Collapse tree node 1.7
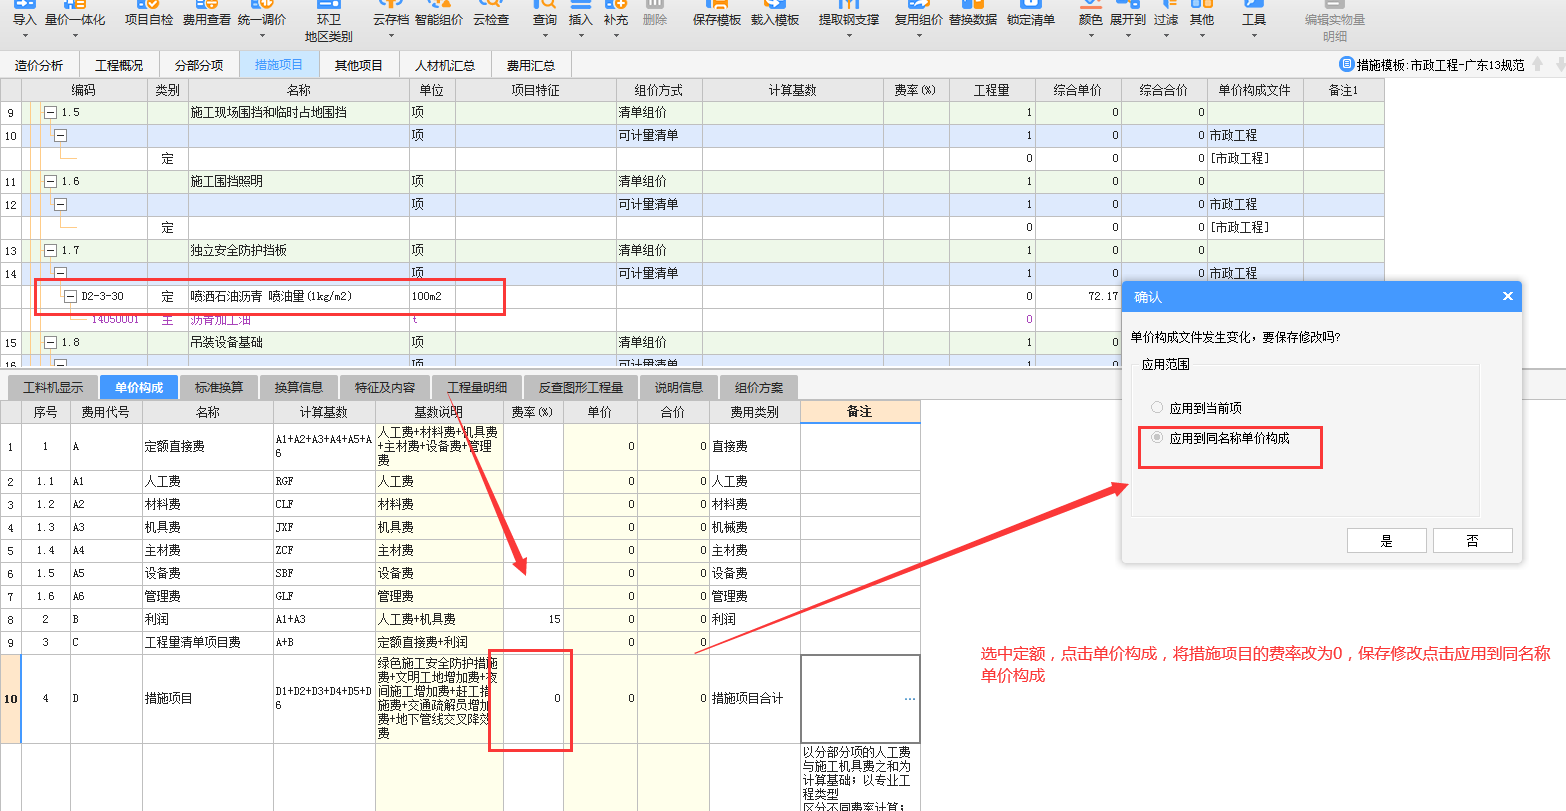The image size is (1566, 811). 51,251
